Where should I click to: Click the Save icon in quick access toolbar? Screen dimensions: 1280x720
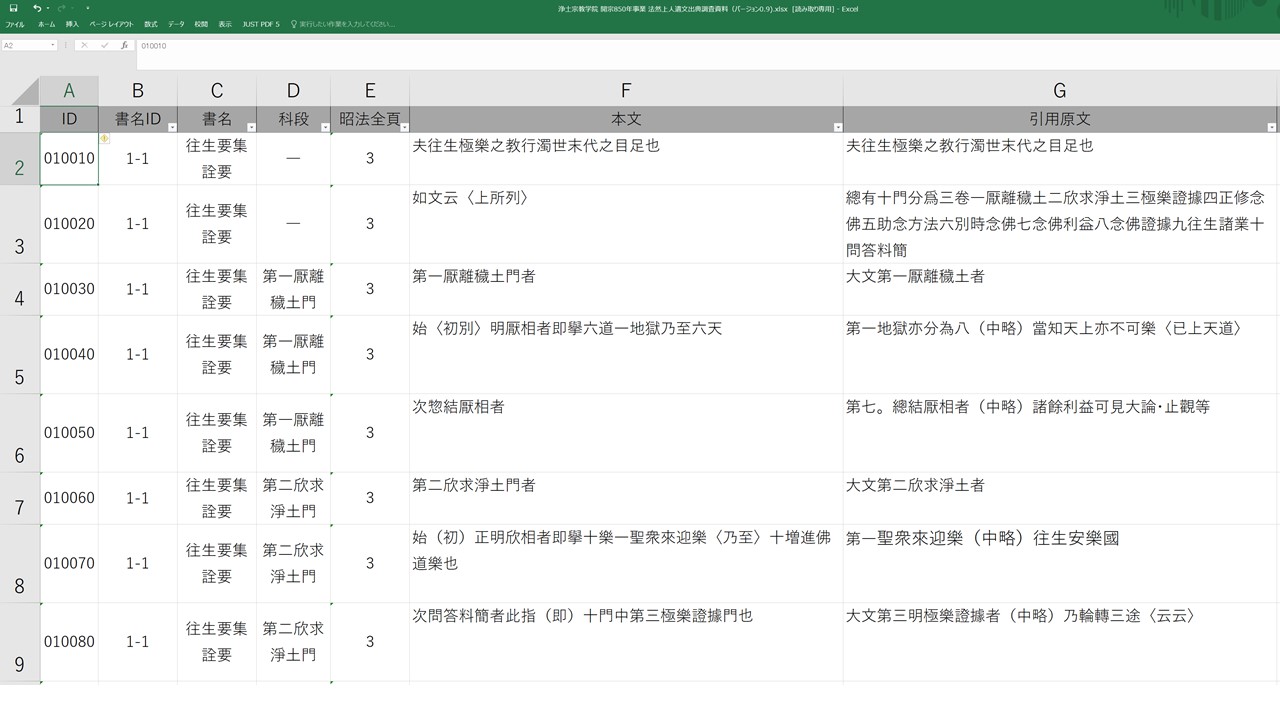click(13, 8)
